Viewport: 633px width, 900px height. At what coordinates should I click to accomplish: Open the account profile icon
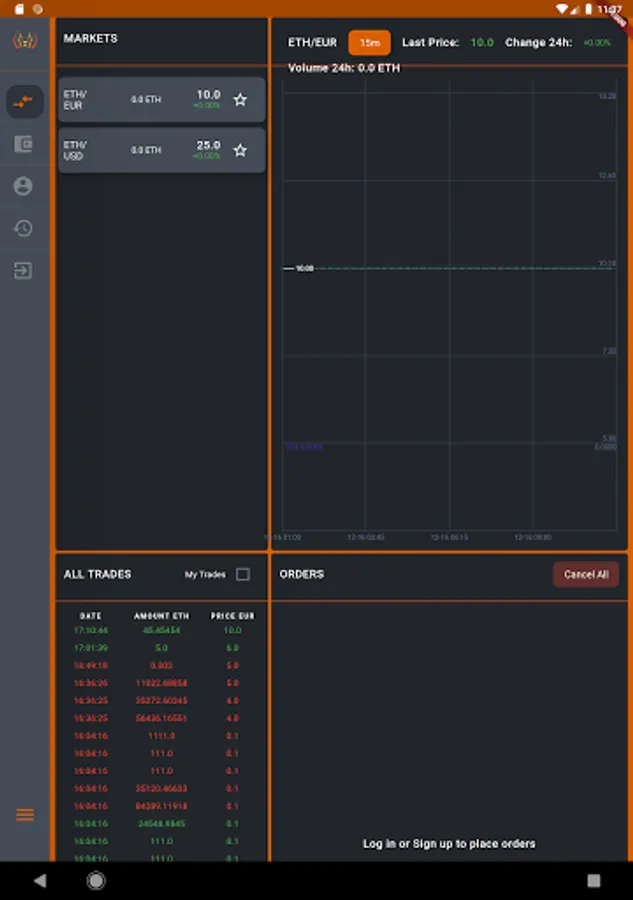tap(23, 186)
